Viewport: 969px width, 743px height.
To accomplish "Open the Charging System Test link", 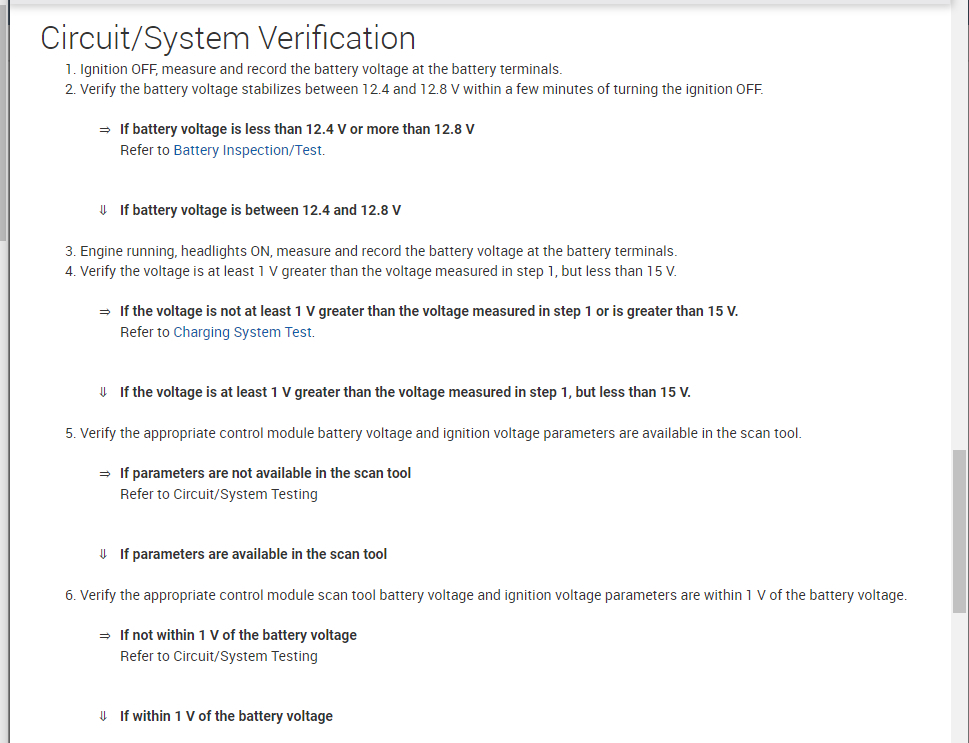I will (243, 332).
